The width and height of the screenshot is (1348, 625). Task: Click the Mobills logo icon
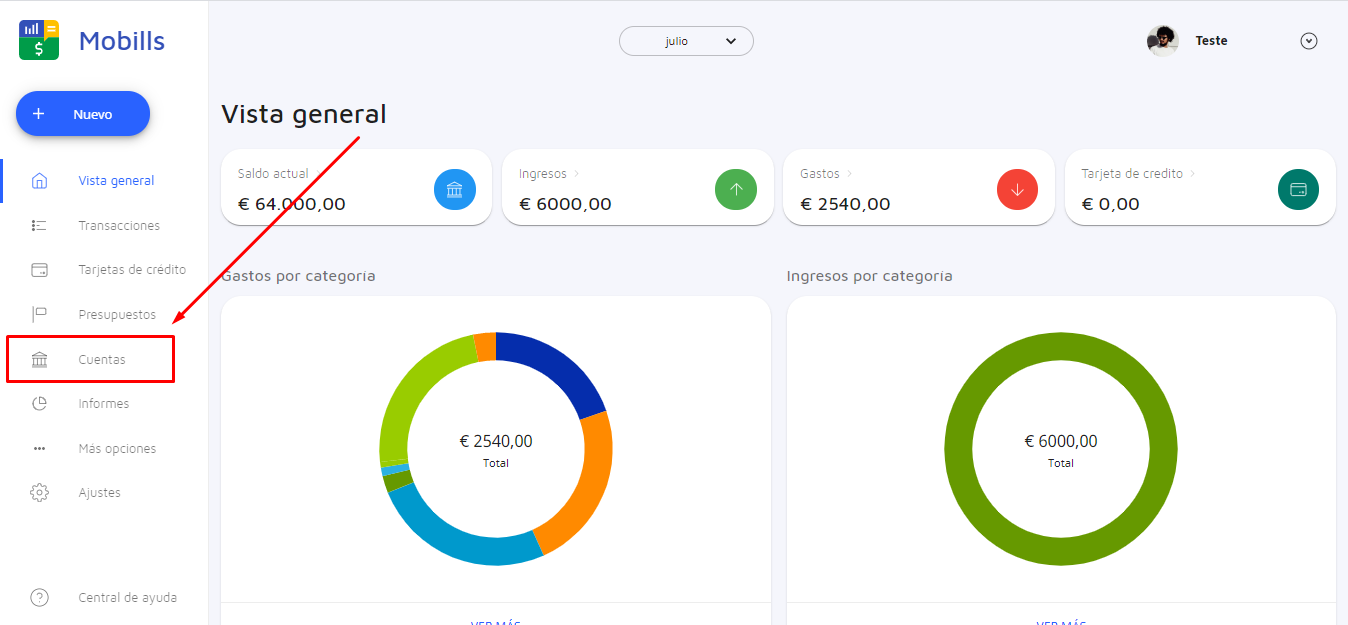click(39, 41)
